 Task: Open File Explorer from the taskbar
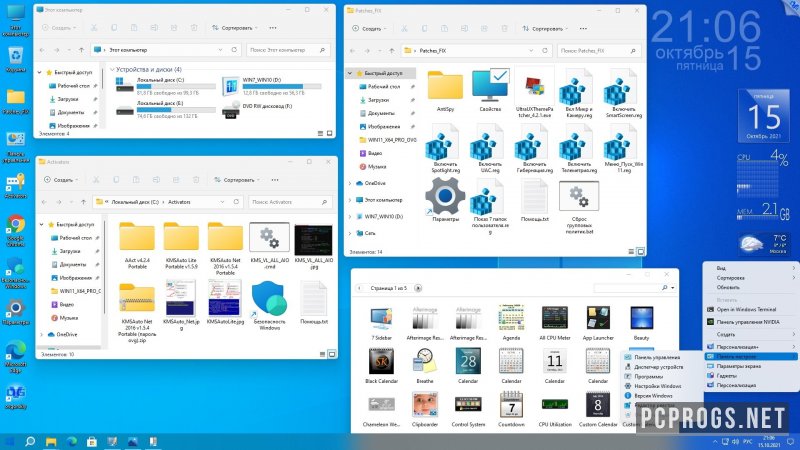point(51,441)
